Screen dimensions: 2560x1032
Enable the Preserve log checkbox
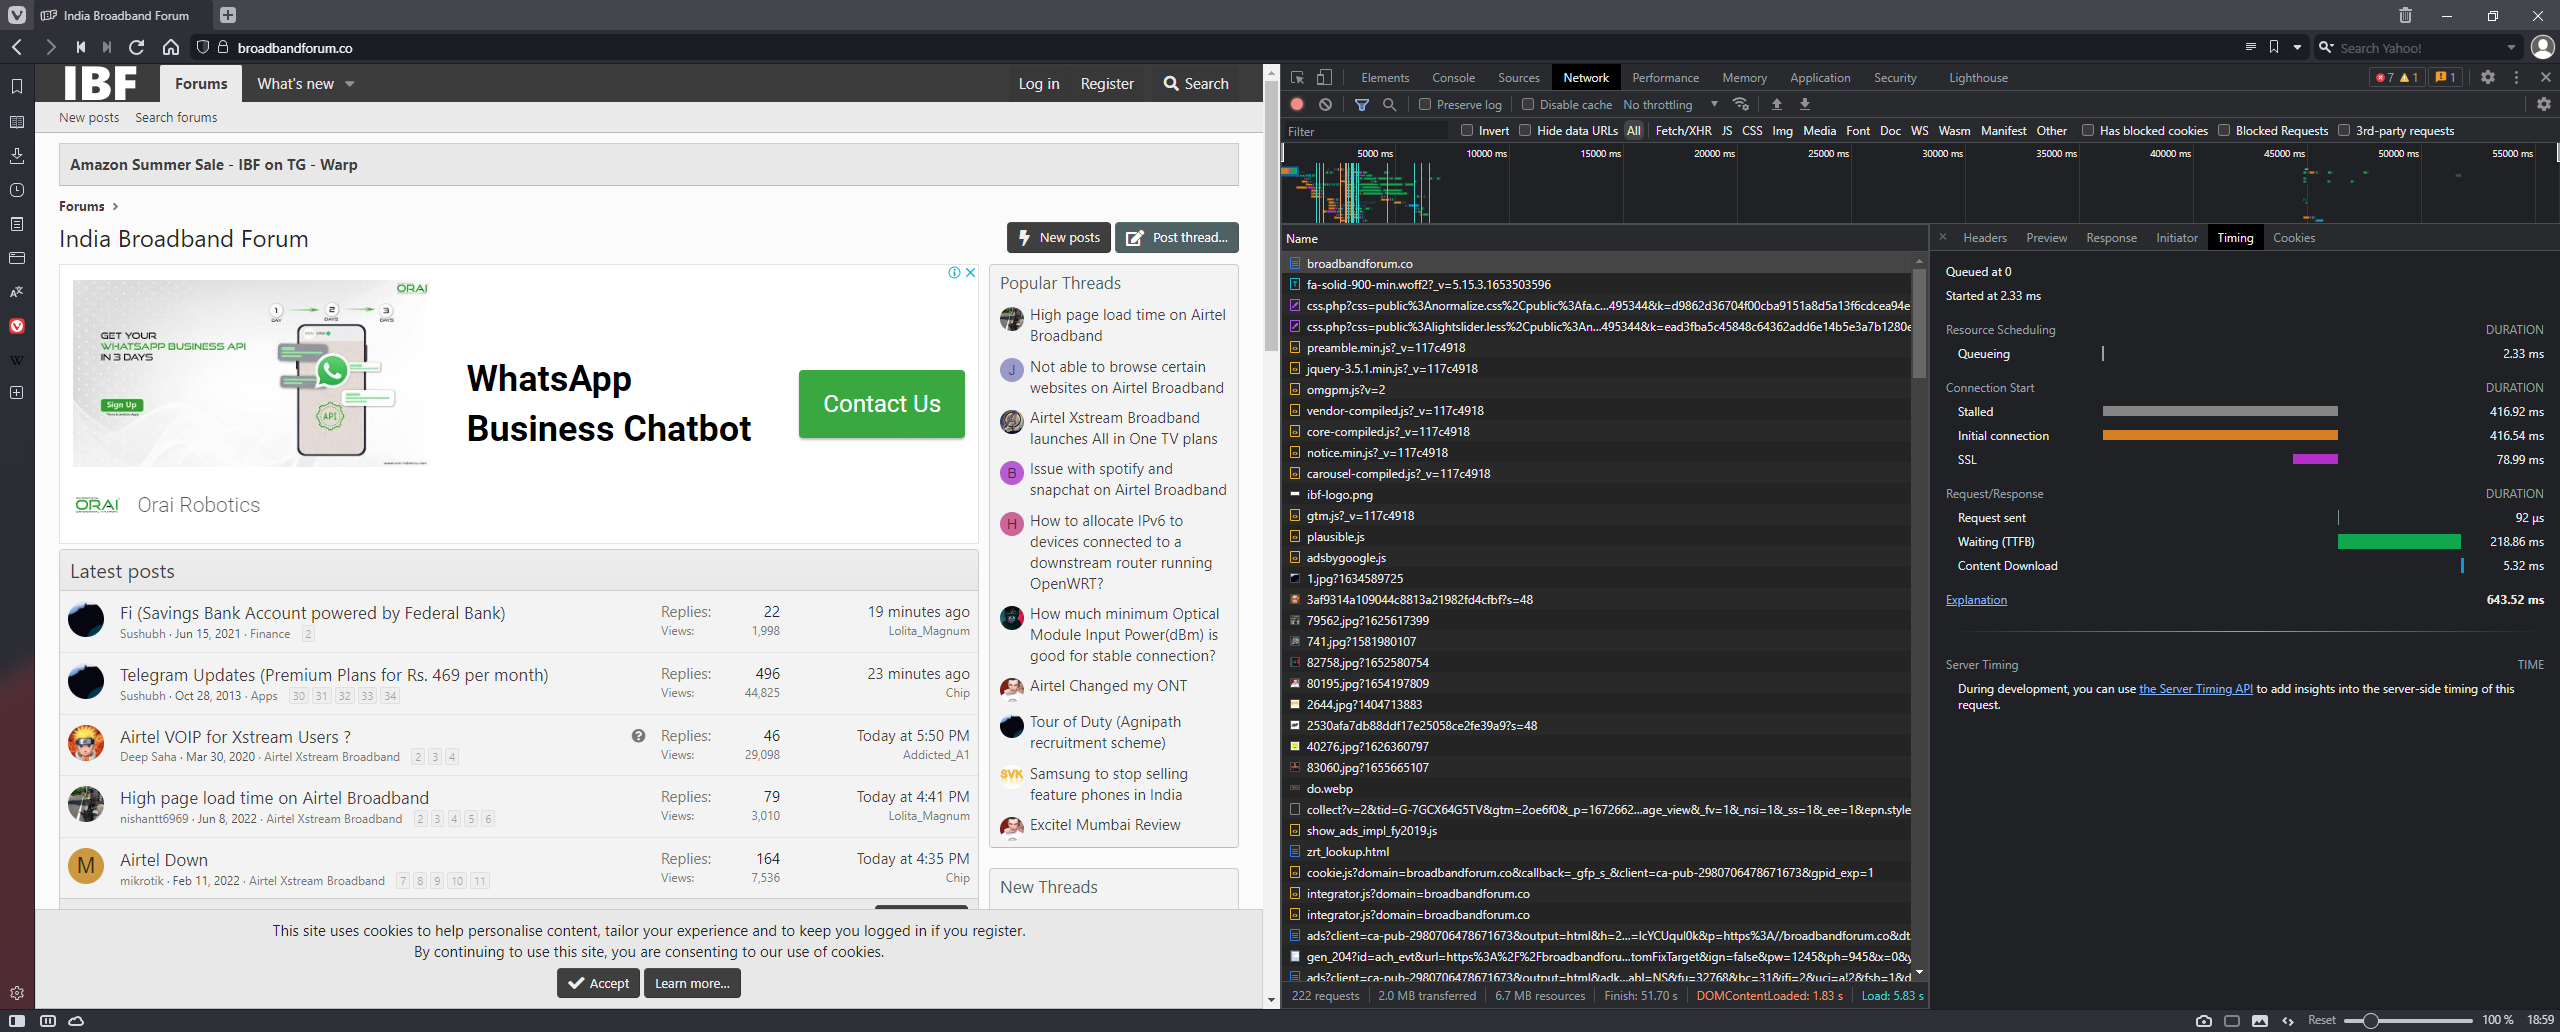(1425, 105)
